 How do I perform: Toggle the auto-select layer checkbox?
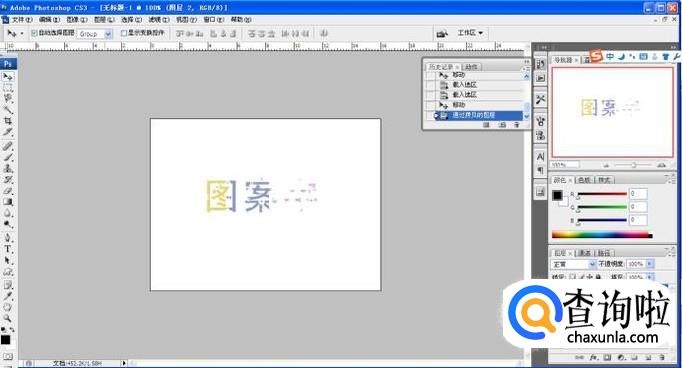pos(34,33)
